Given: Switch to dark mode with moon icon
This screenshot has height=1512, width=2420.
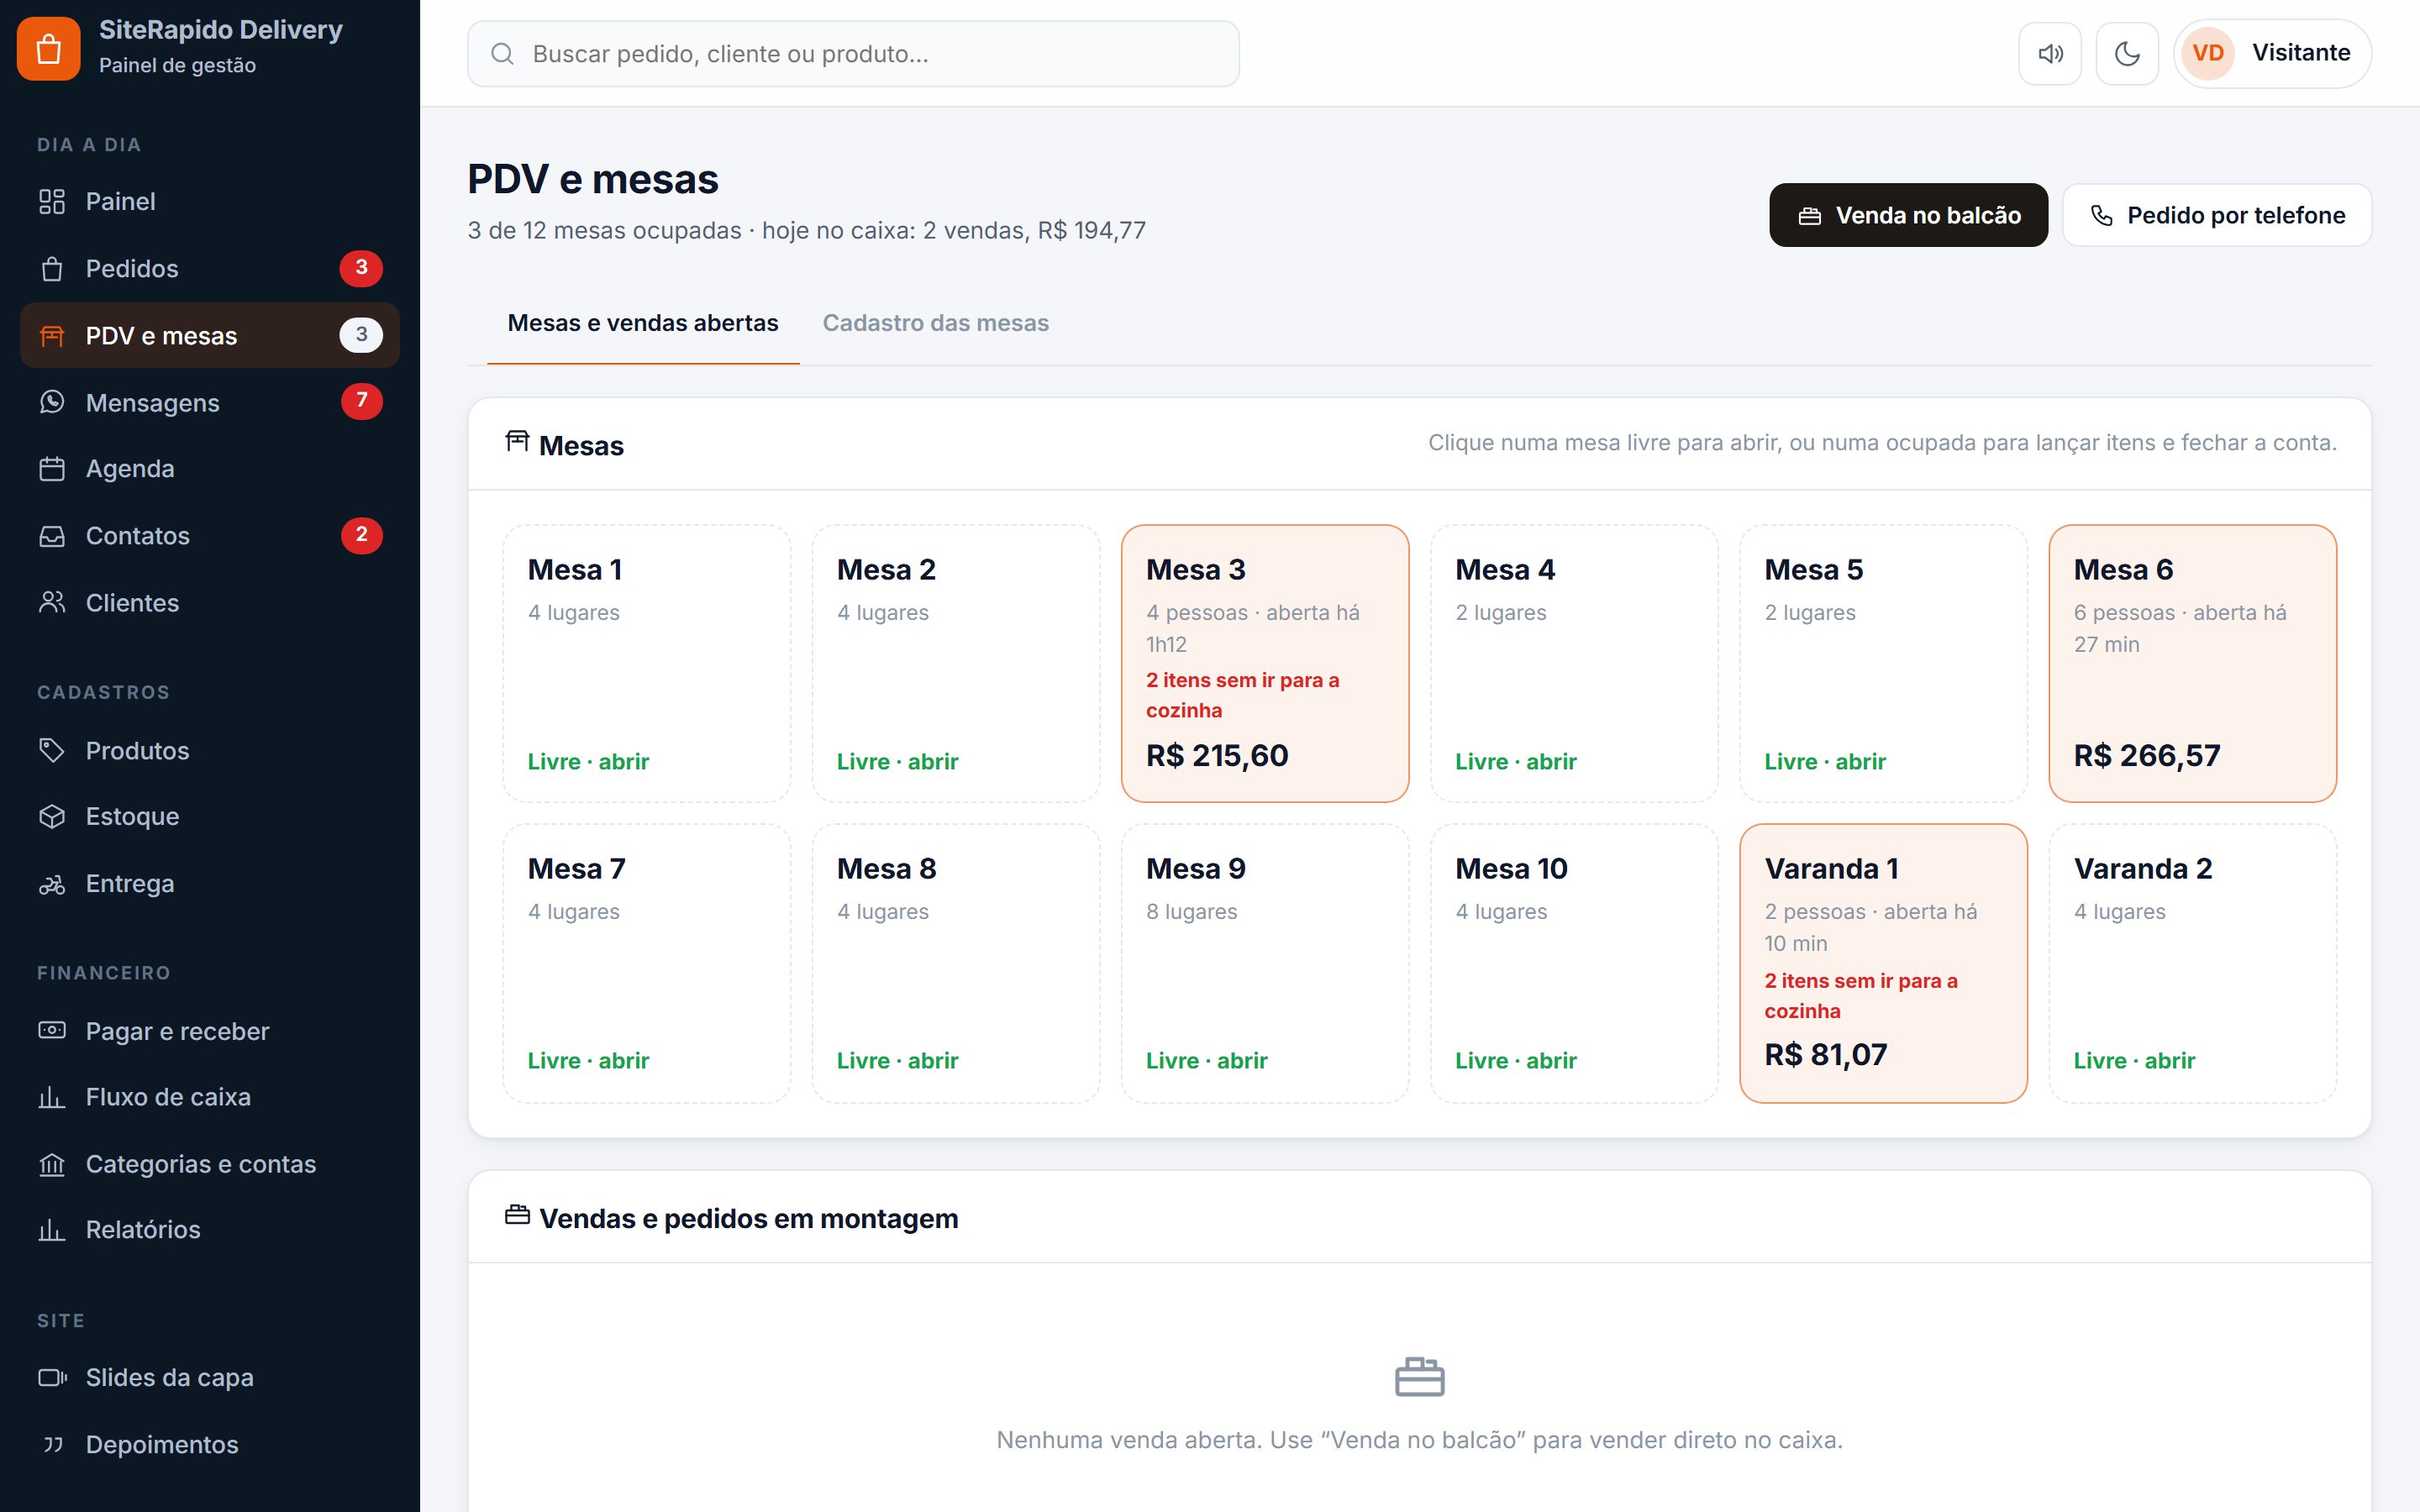Looking at the screenshot, I should [x=2127, y=54].
